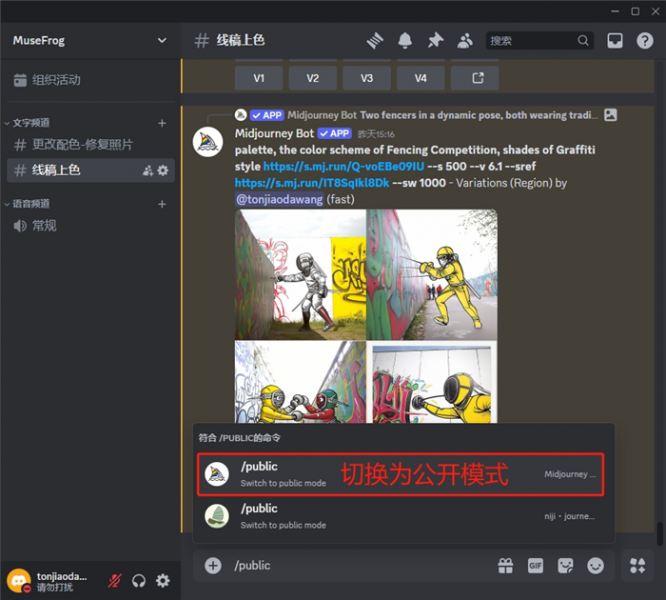Click the tonjiaoda user avatar
Screen dimensions: 666x600
pos(19,581)
